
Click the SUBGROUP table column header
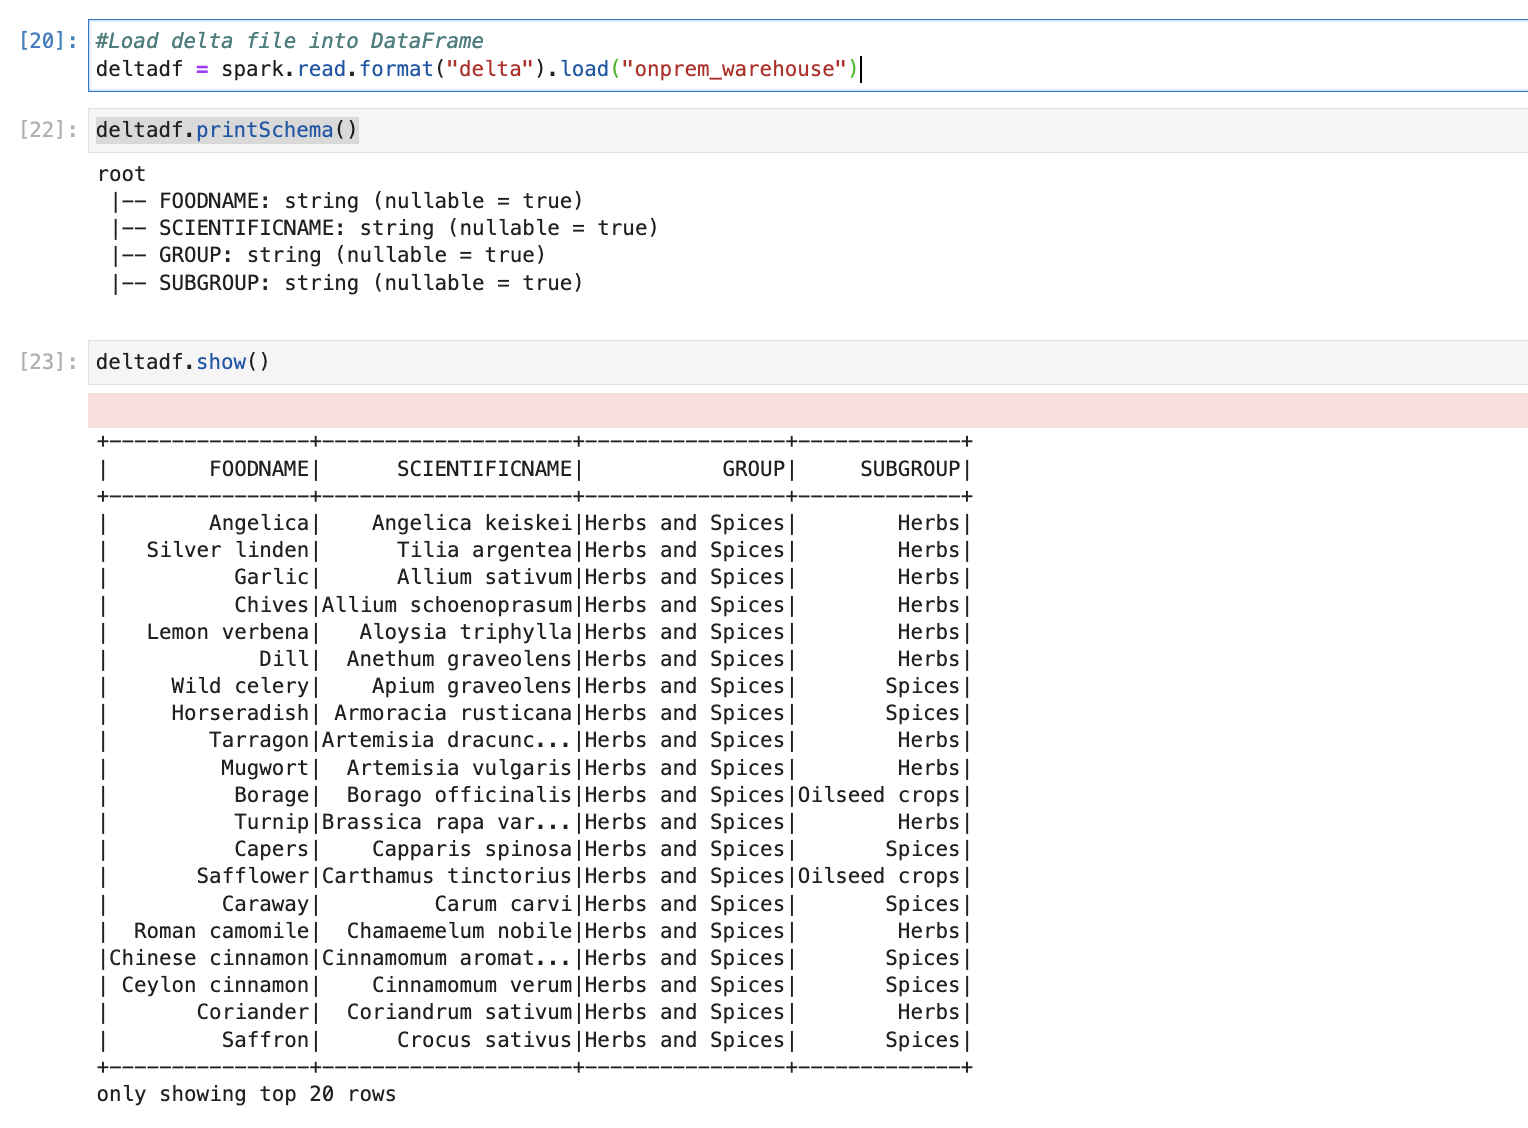(x=909, y=469)
